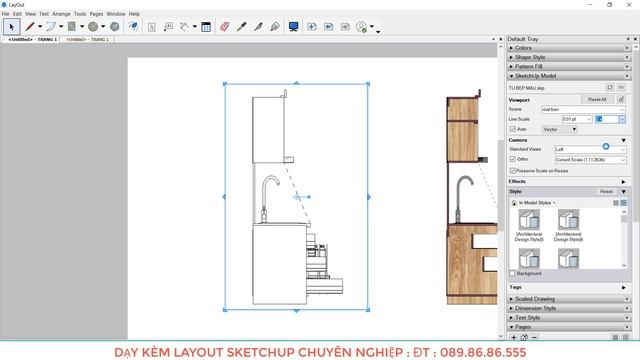
Task: Edit viewport icon next to Reset All
Action: click(x=621, y=99)
